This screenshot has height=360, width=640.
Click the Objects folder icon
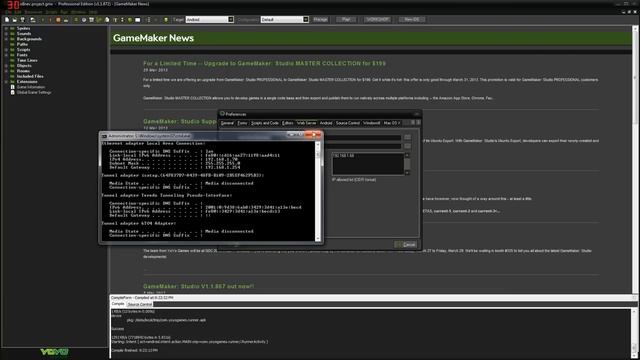pos(12,66)
